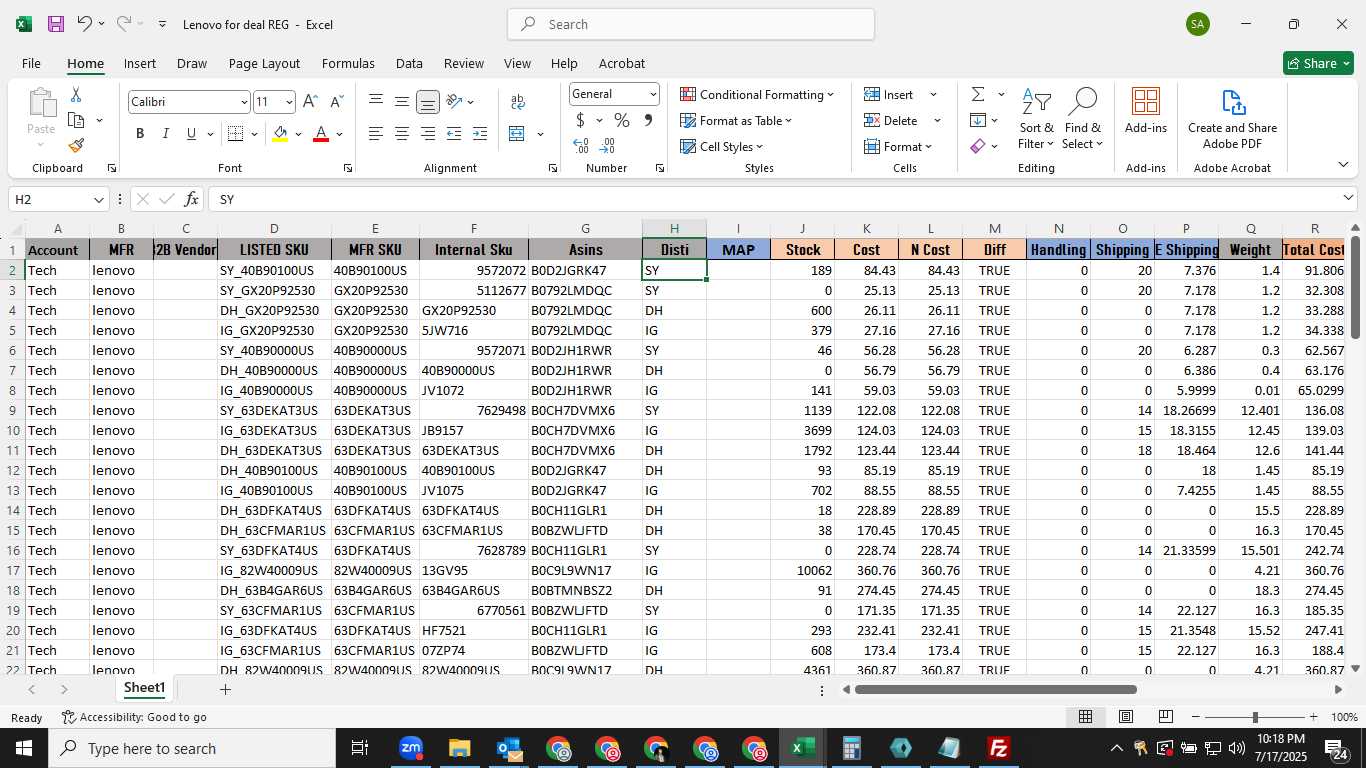Image resolution: width=1366 pixels, height=768 pixels.
Task: Open File Explorer from the taskbar
Action: [x=459, y=748]
